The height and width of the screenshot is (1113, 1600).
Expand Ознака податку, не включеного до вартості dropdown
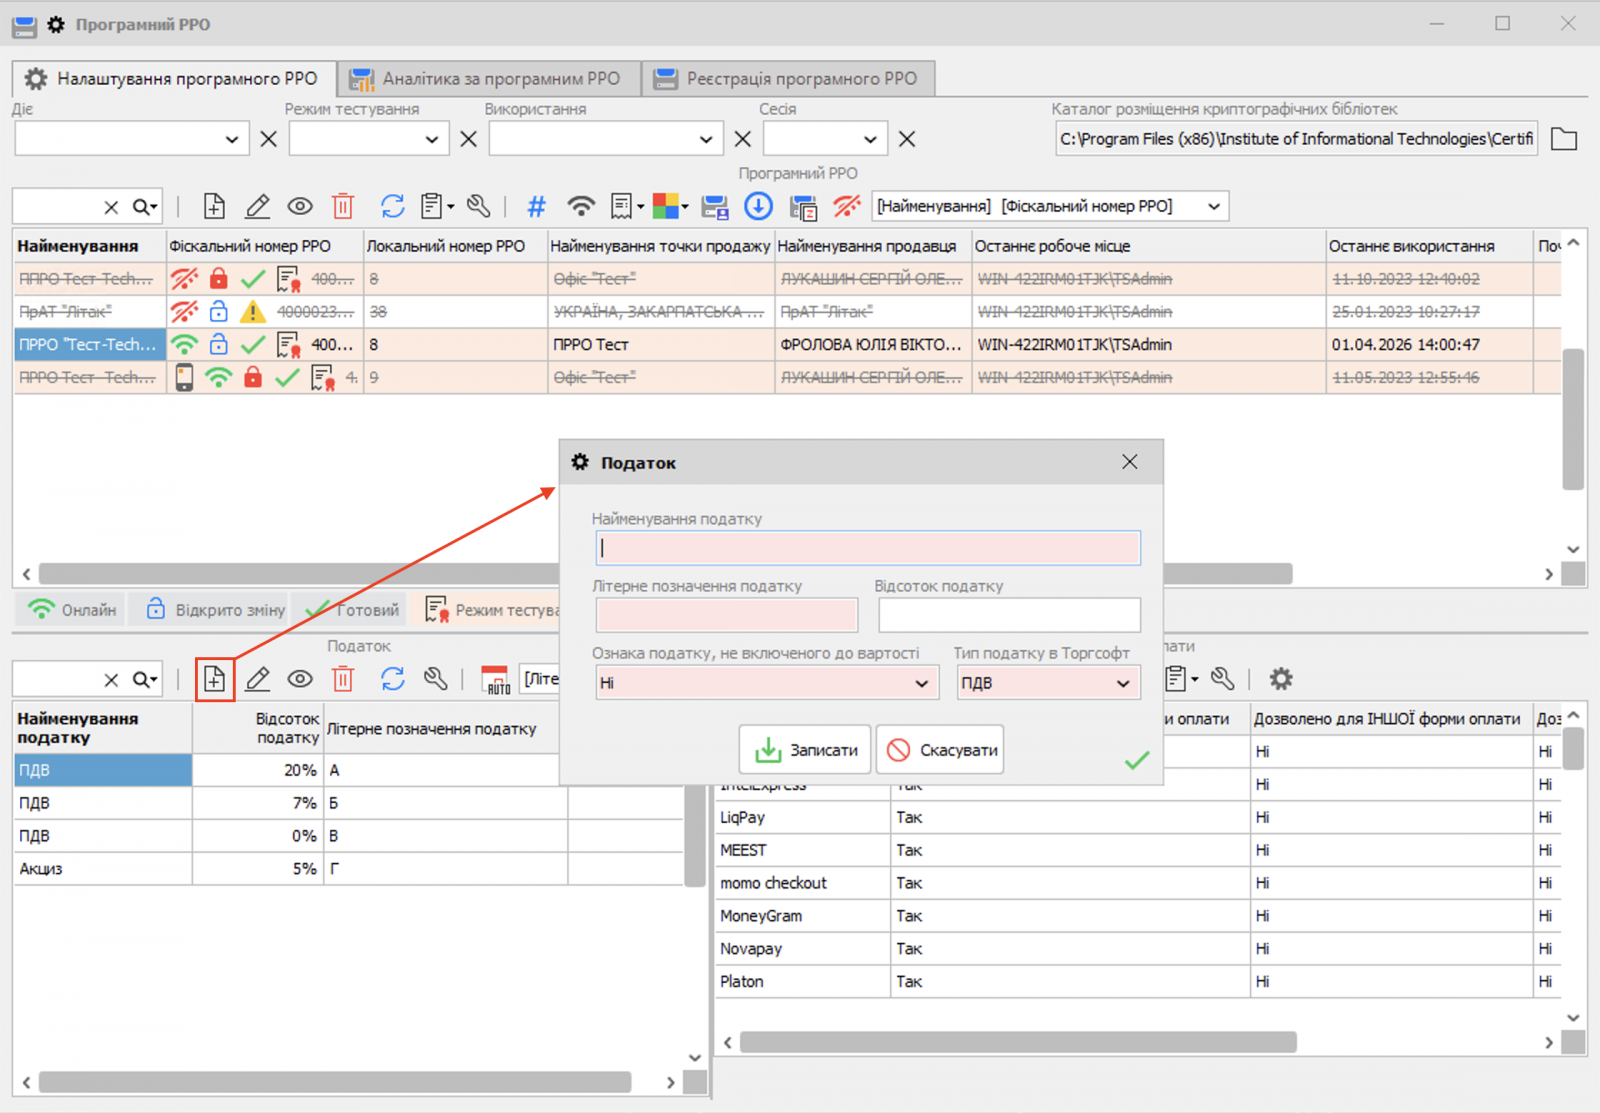[x=921, y=684]
